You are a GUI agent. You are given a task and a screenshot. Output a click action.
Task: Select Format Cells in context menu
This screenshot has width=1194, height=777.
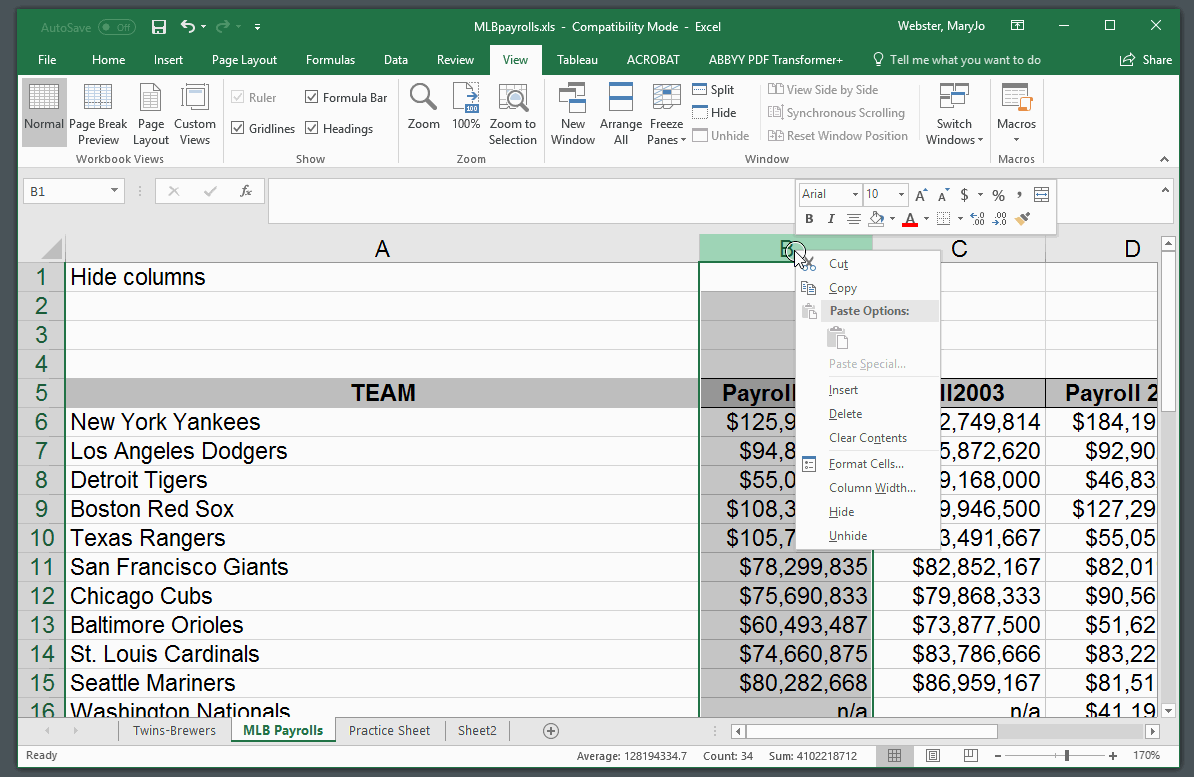pos(867,463)
